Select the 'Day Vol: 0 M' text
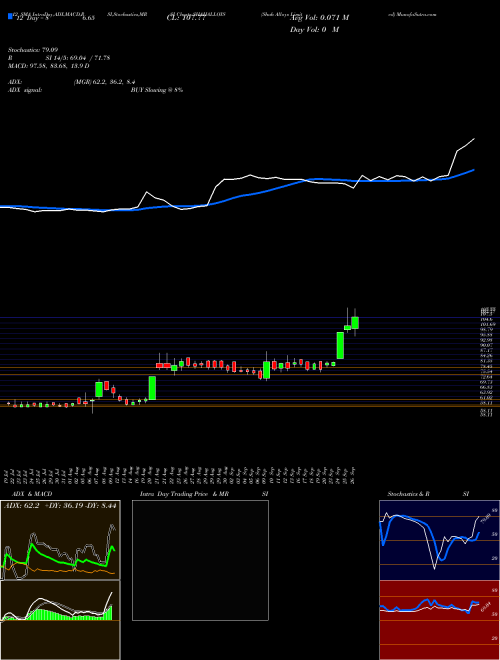The image size is (500, 660). pos(314,29)
